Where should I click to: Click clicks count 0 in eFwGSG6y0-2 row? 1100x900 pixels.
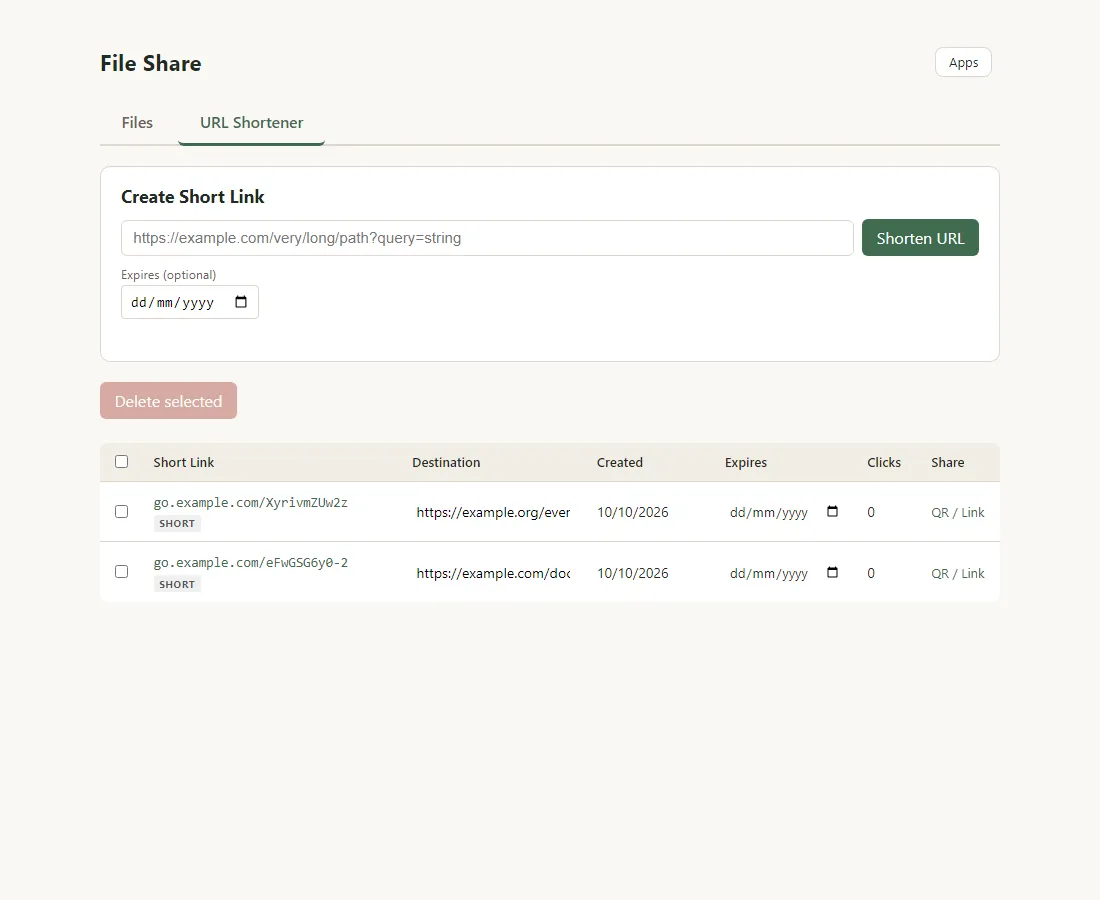click(871, 573)
